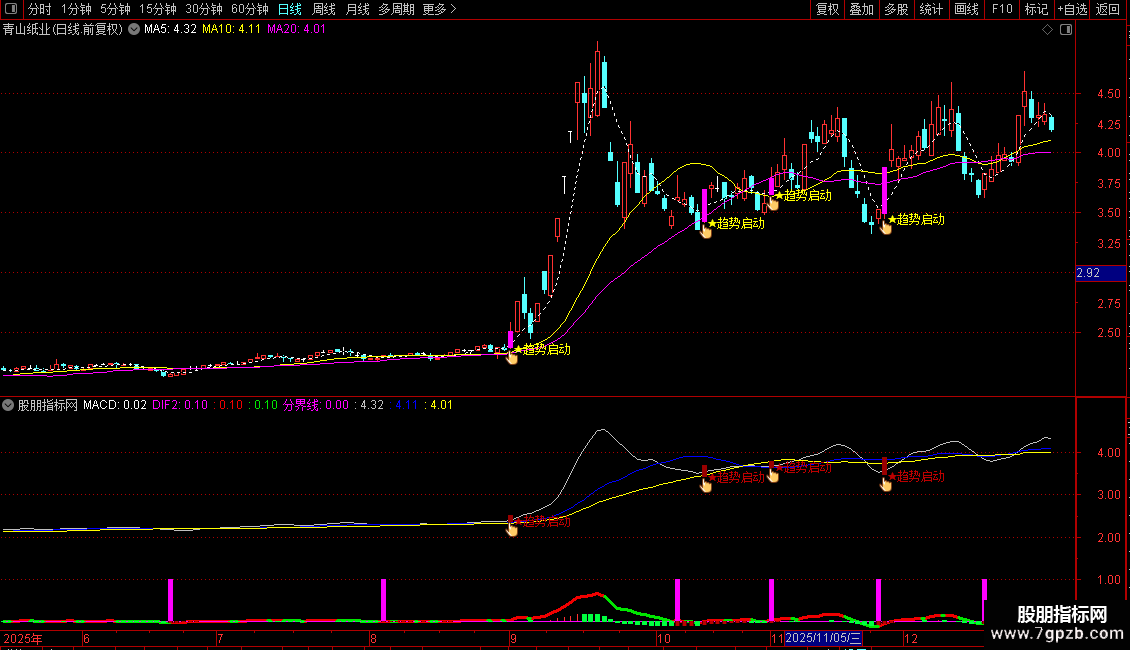
Task: Click the upper T marker on the September rally
Action: (570, 135)
